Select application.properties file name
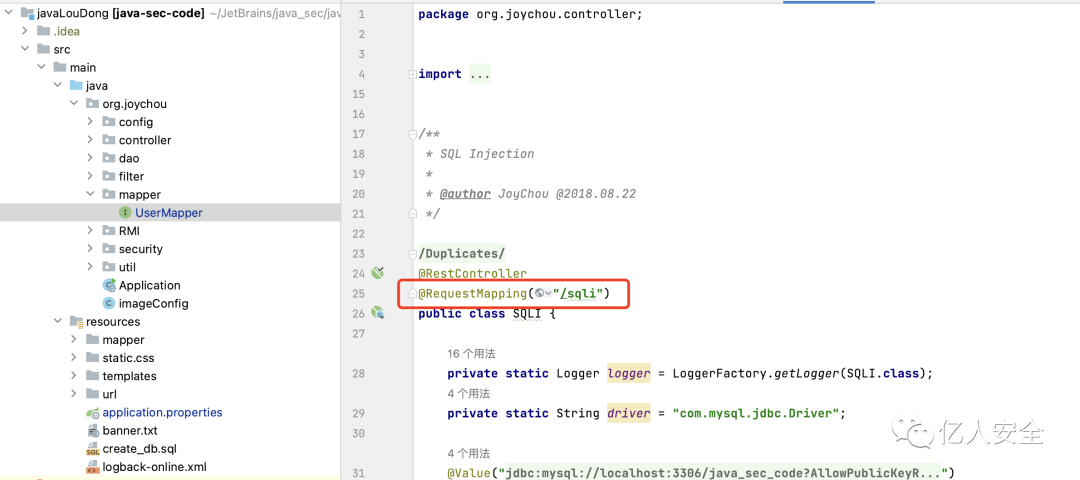Viewport: 1080px width, 480px height. click(163, 413)
